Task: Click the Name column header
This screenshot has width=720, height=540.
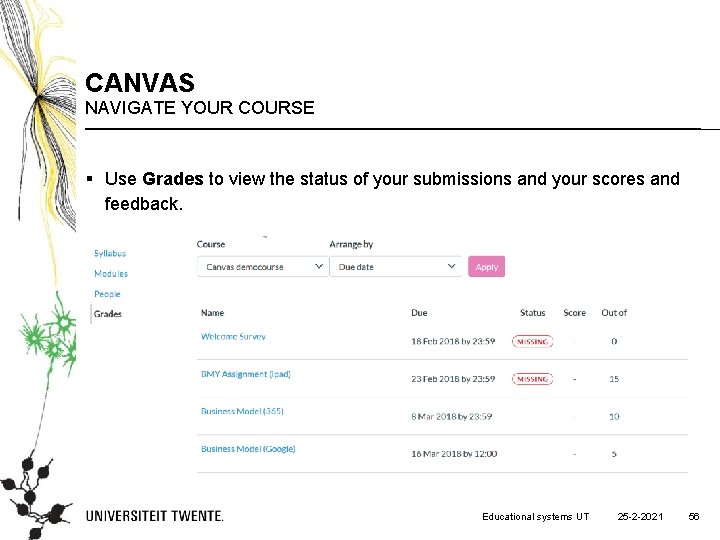Action: 212,313
